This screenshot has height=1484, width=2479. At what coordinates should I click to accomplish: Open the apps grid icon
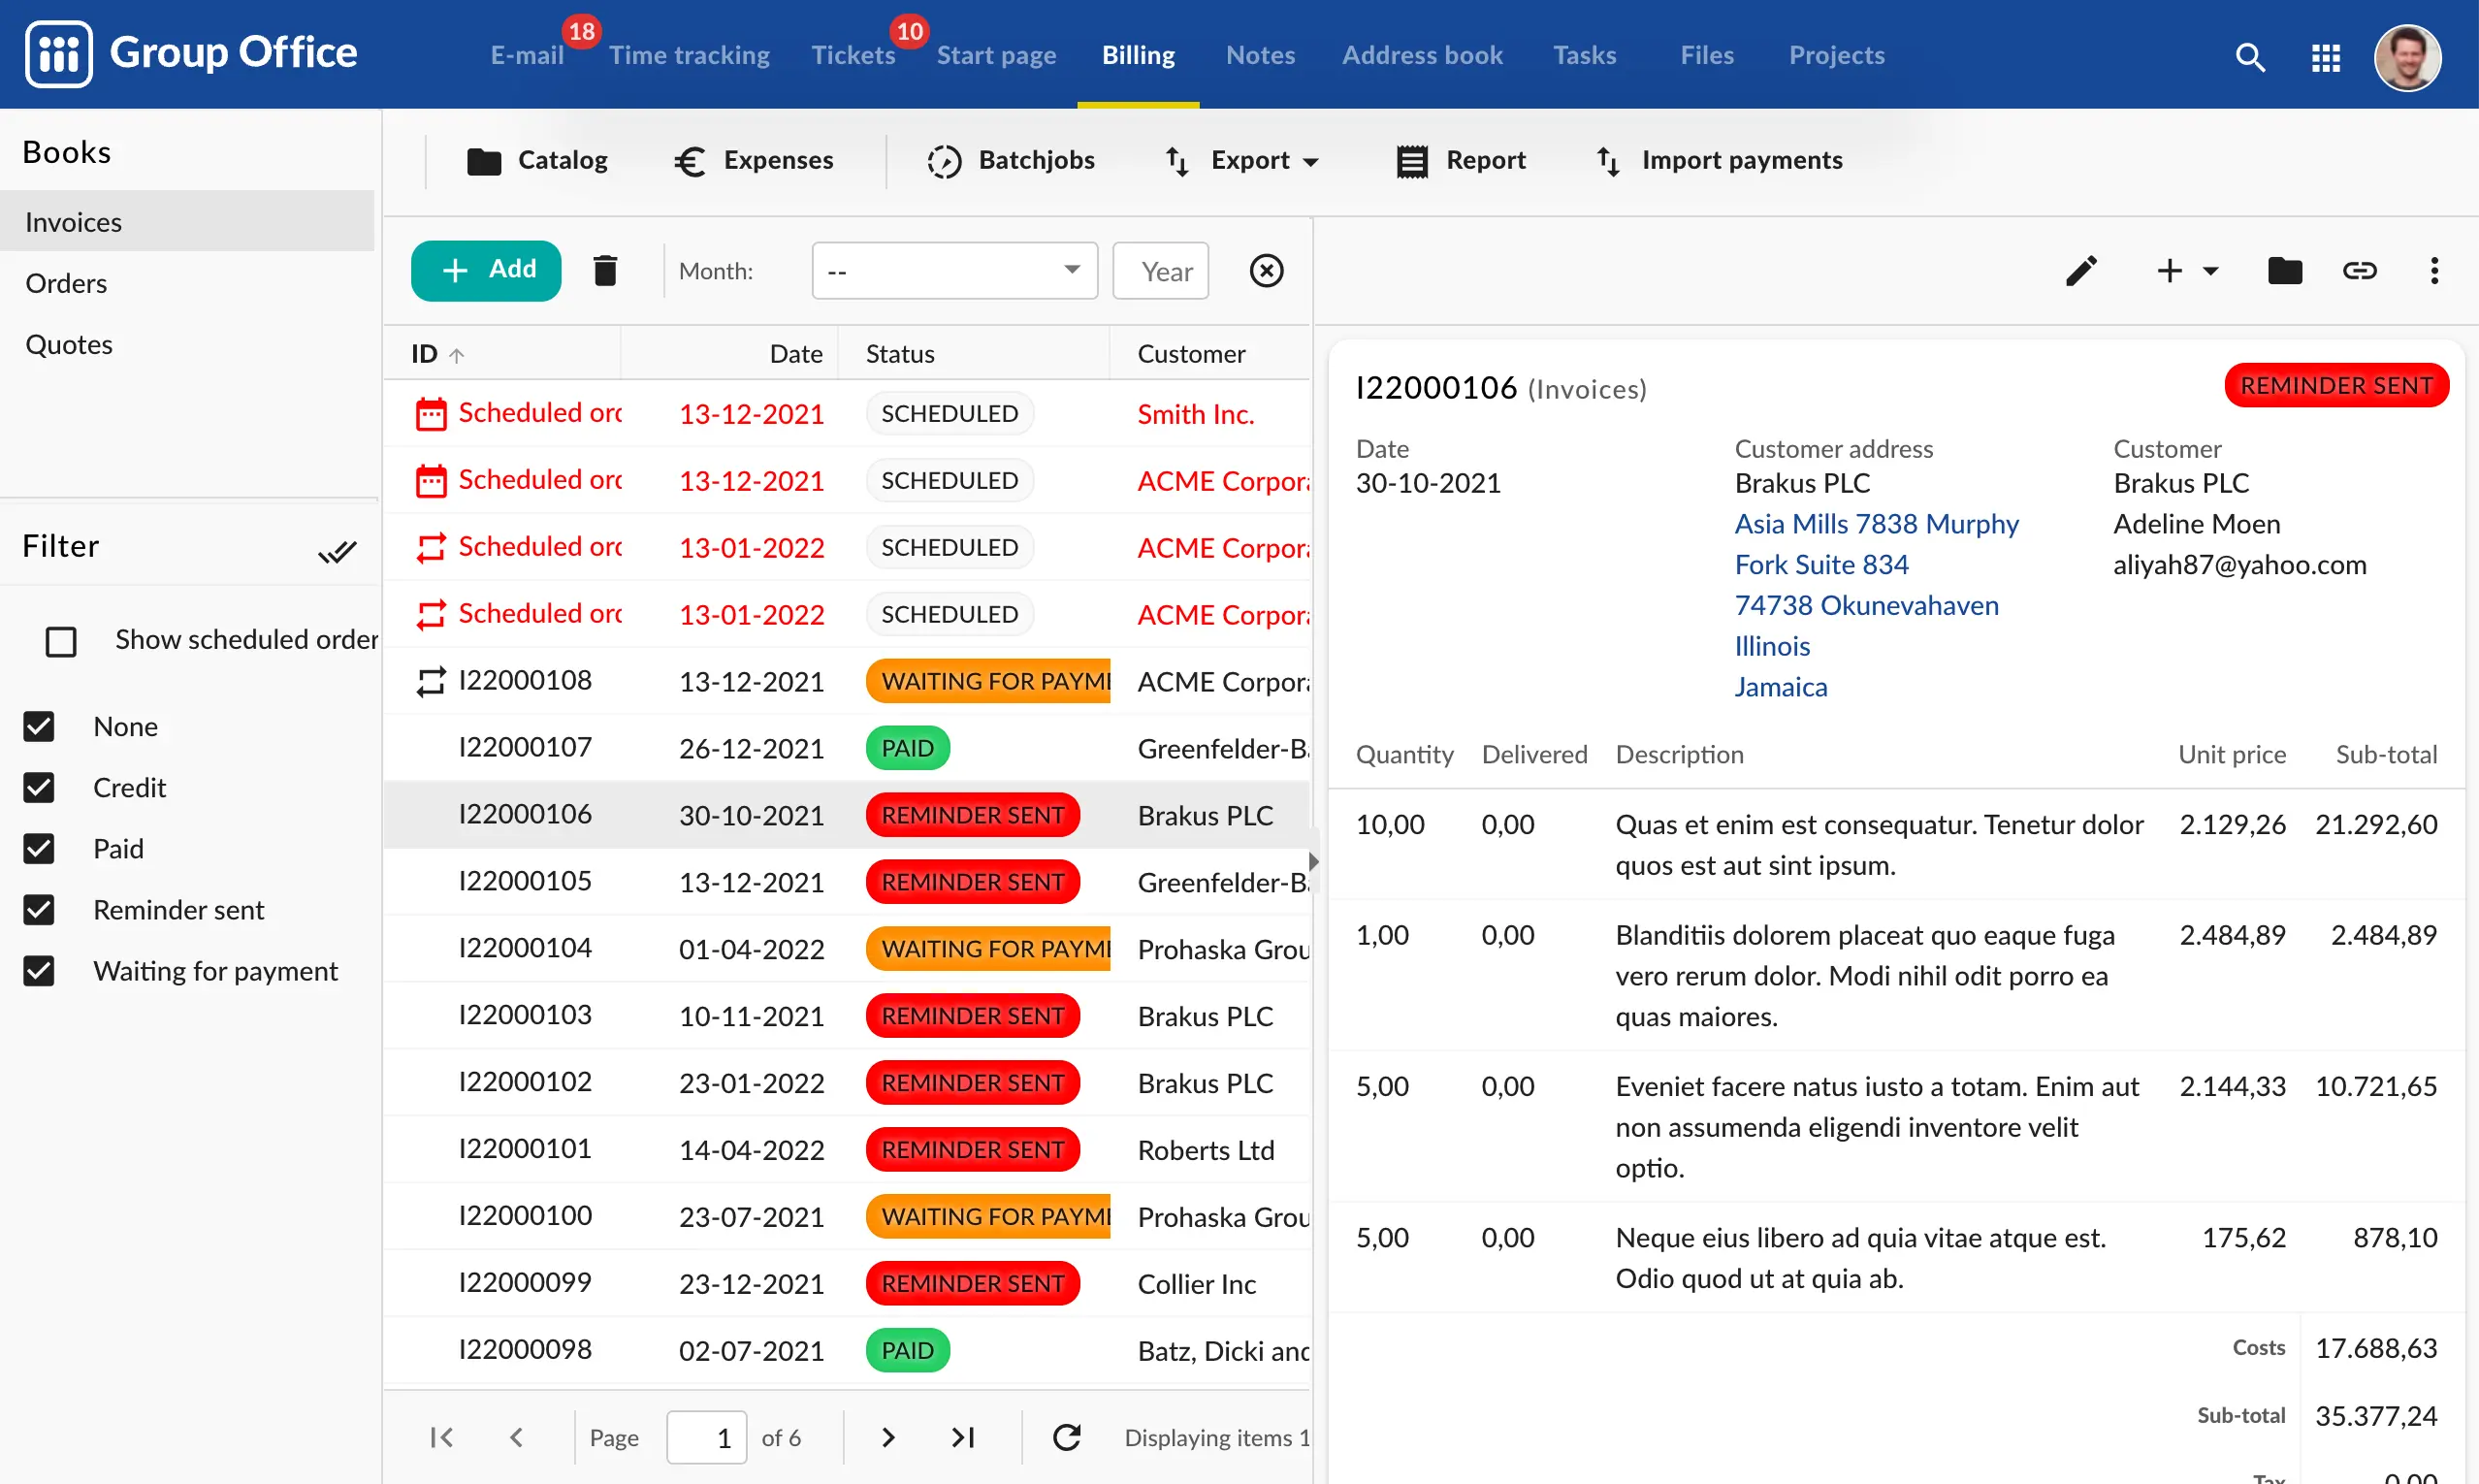click(x=2325, y=57)
